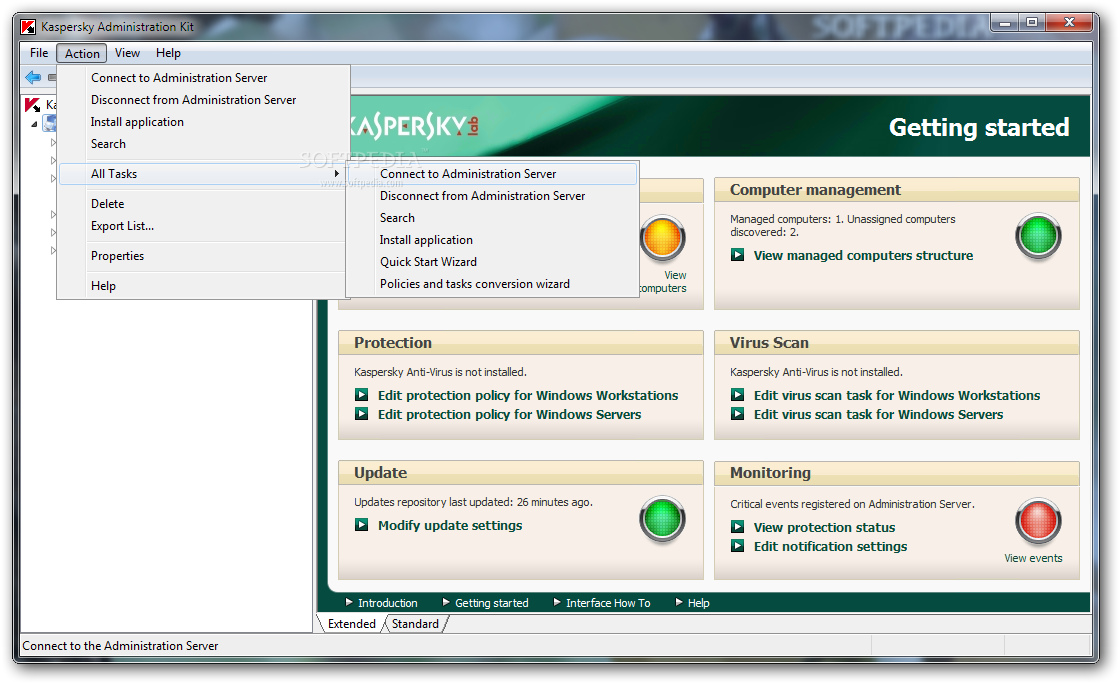Click status bar text 'Connect to the Administration Server'
Image resolution: width=1120 pixels, height=684 pixels.
120,645
